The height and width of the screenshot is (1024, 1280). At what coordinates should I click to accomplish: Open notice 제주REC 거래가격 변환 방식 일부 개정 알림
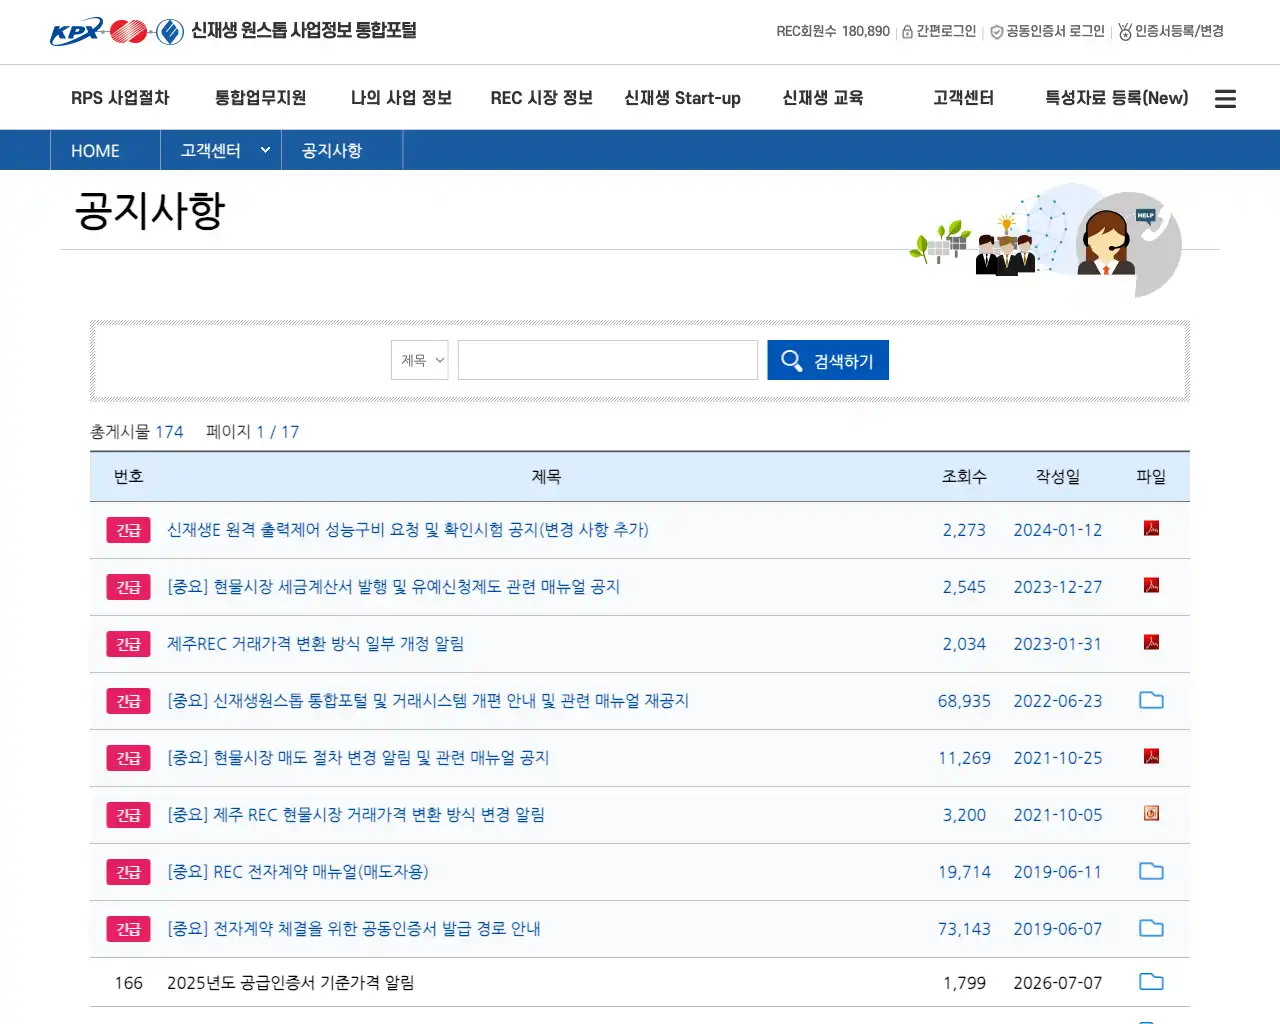pos(315,644)
